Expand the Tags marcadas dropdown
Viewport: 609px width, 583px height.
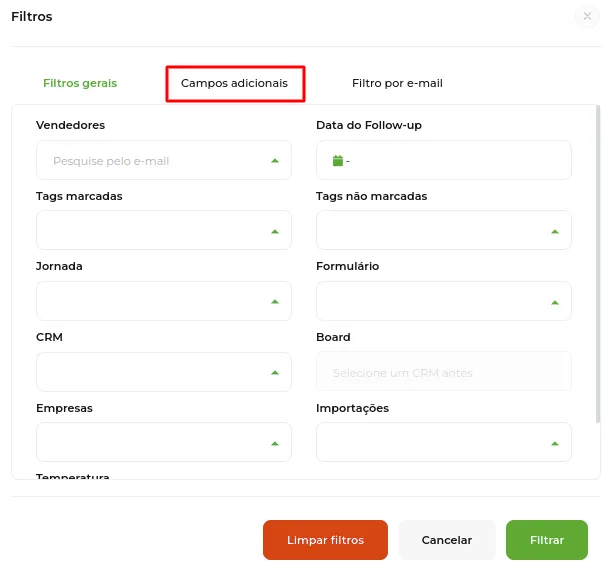point(164,230)
